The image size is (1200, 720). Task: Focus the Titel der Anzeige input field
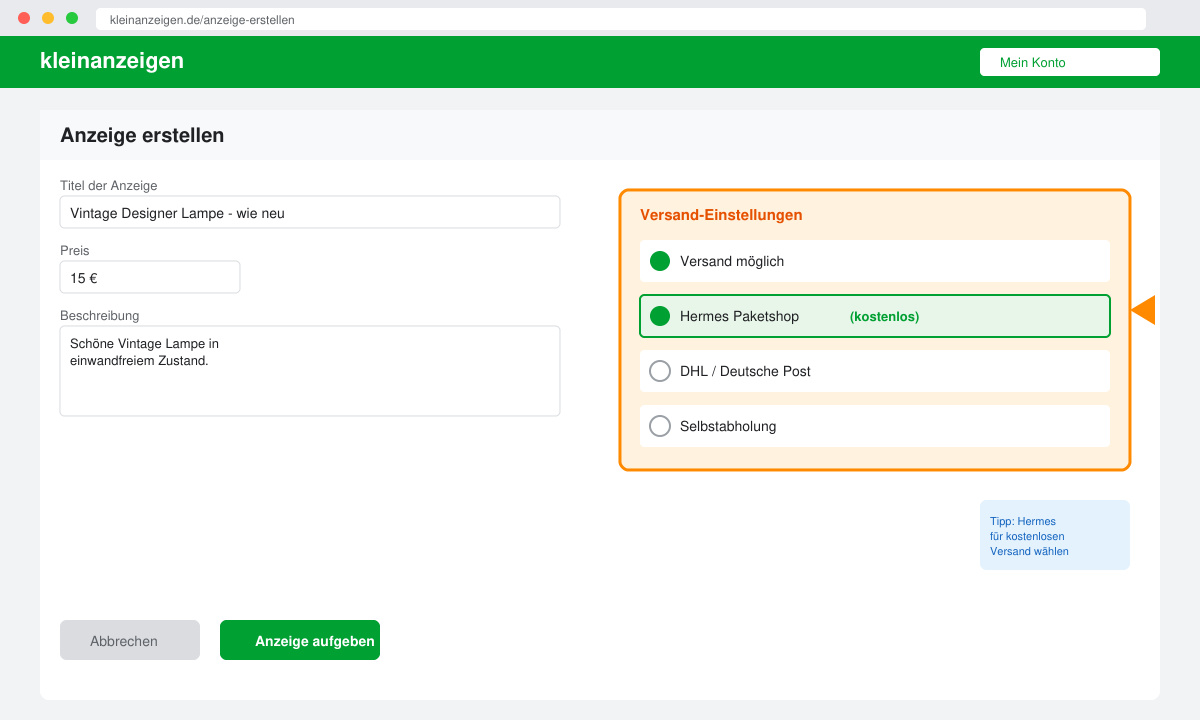310,212
